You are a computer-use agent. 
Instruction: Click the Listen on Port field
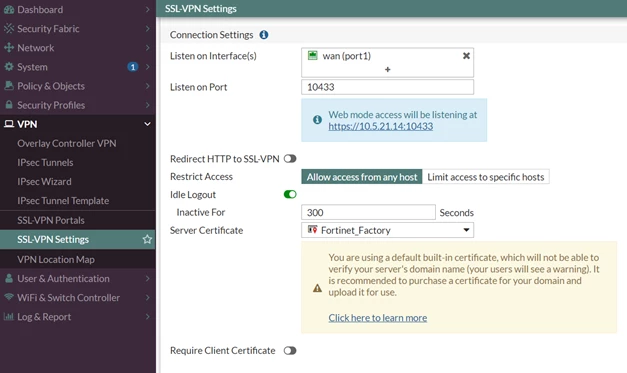click(387, 87)
